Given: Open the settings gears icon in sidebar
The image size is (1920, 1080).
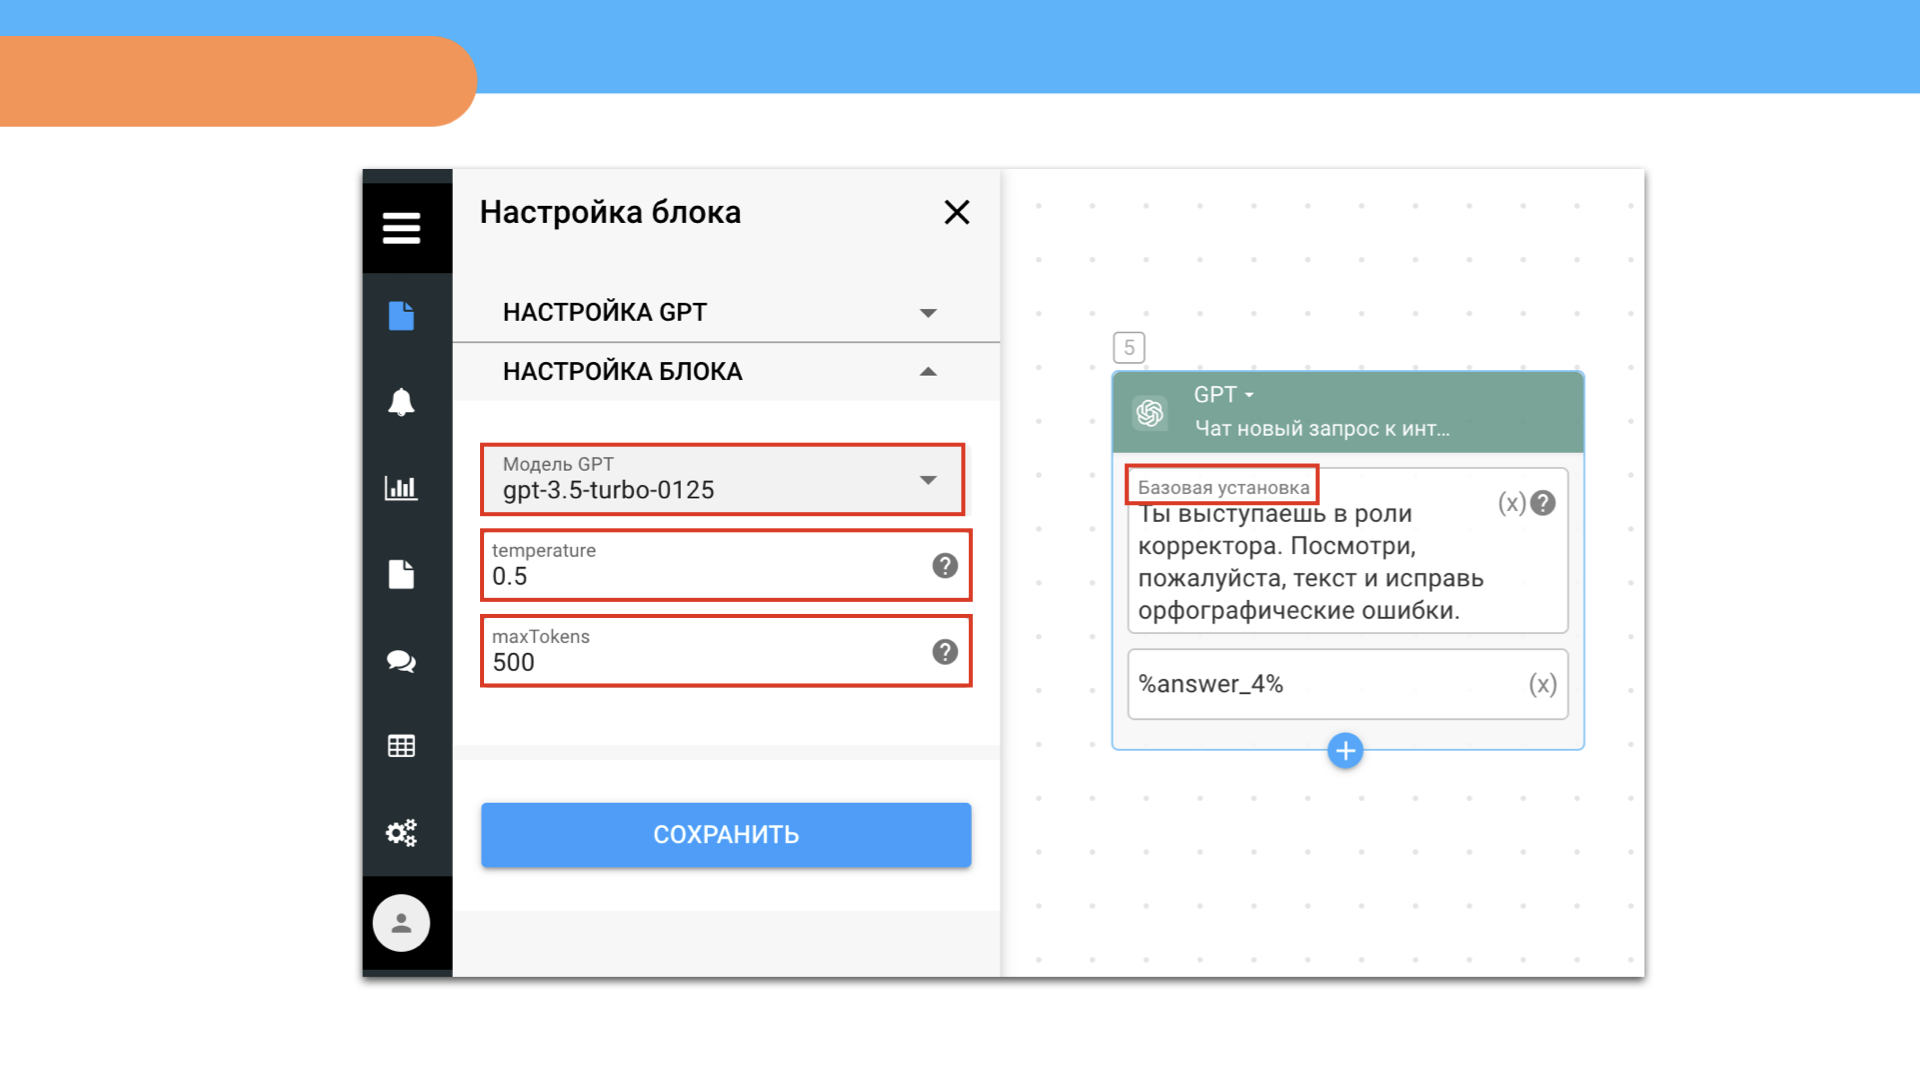Looking at the screenshot, I should 401,832.
